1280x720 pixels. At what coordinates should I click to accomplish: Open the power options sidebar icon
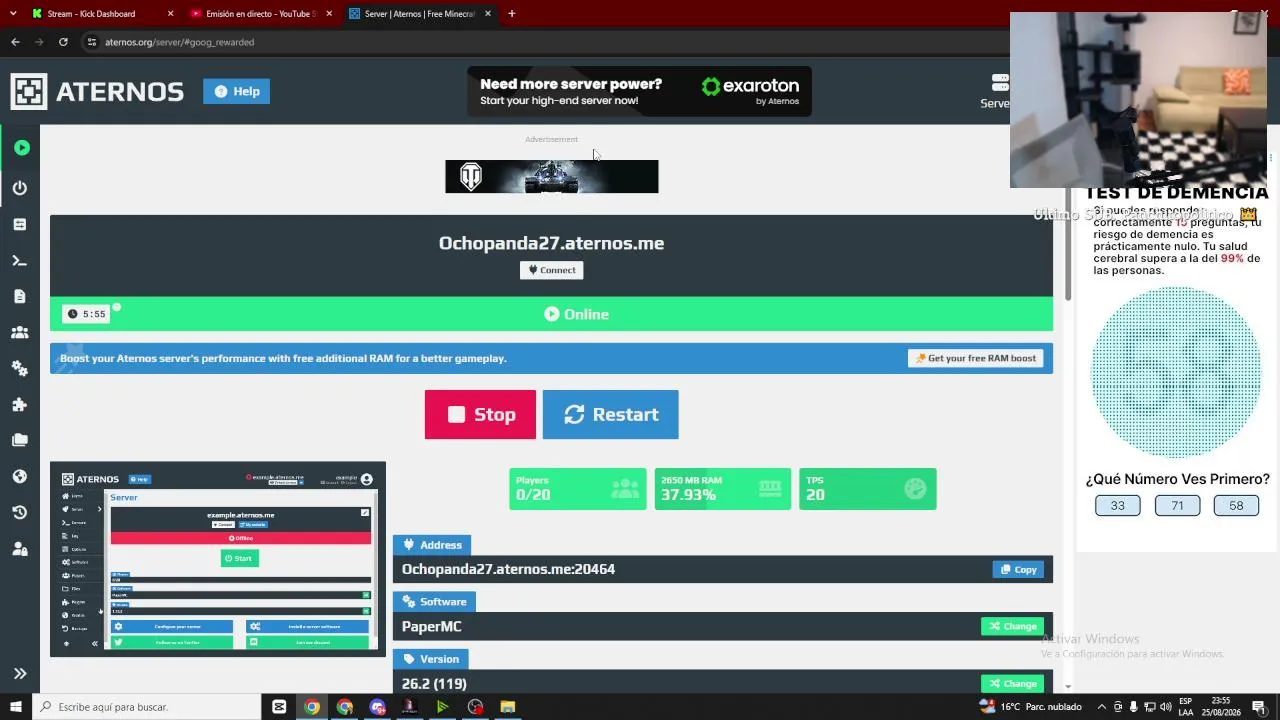pyautogui.click(x=20, y=188)
